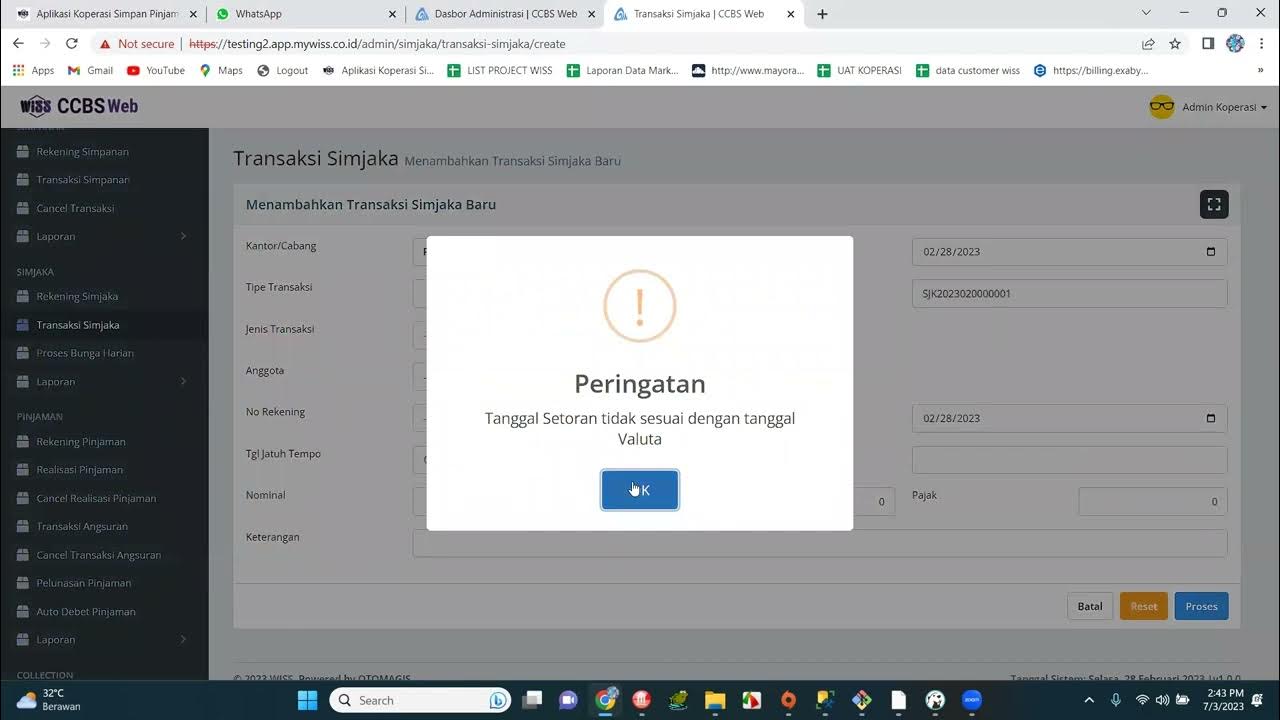1280x720 pixels.
Task: Open Proses Bunga Harian menu item
Action: coord(85,353)
